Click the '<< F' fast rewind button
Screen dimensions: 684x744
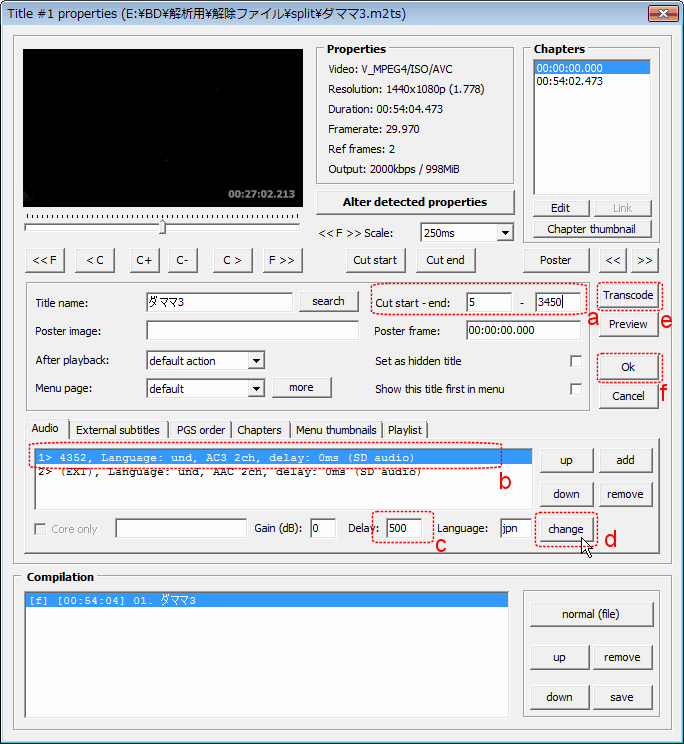pyautogui.click(x=43, y=260)
